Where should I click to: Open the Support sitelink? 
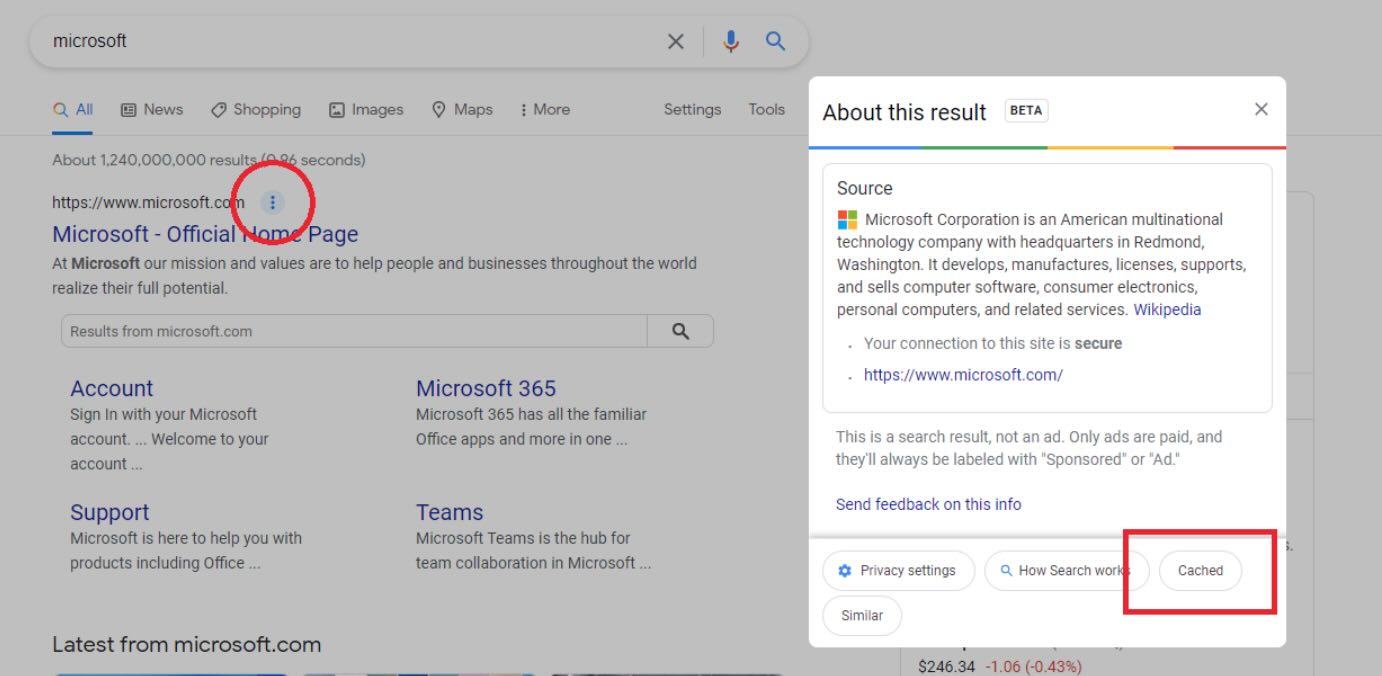point(110,513)
